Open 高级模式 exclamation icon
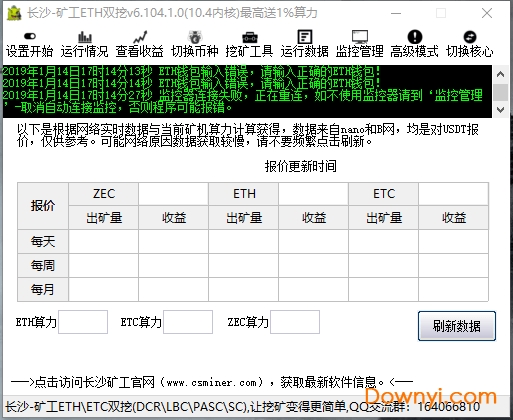 point(415,37)
